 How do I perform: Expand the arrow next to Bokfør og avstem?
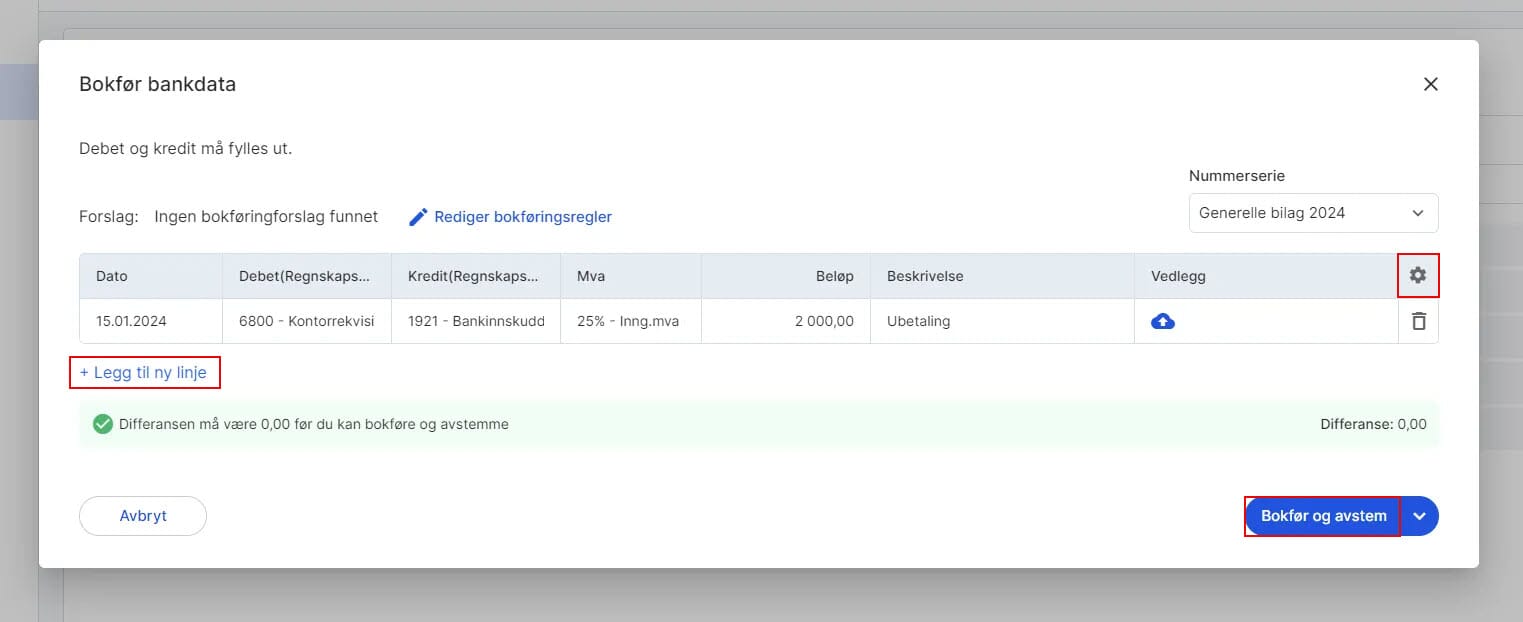[x=1419, y=516]
